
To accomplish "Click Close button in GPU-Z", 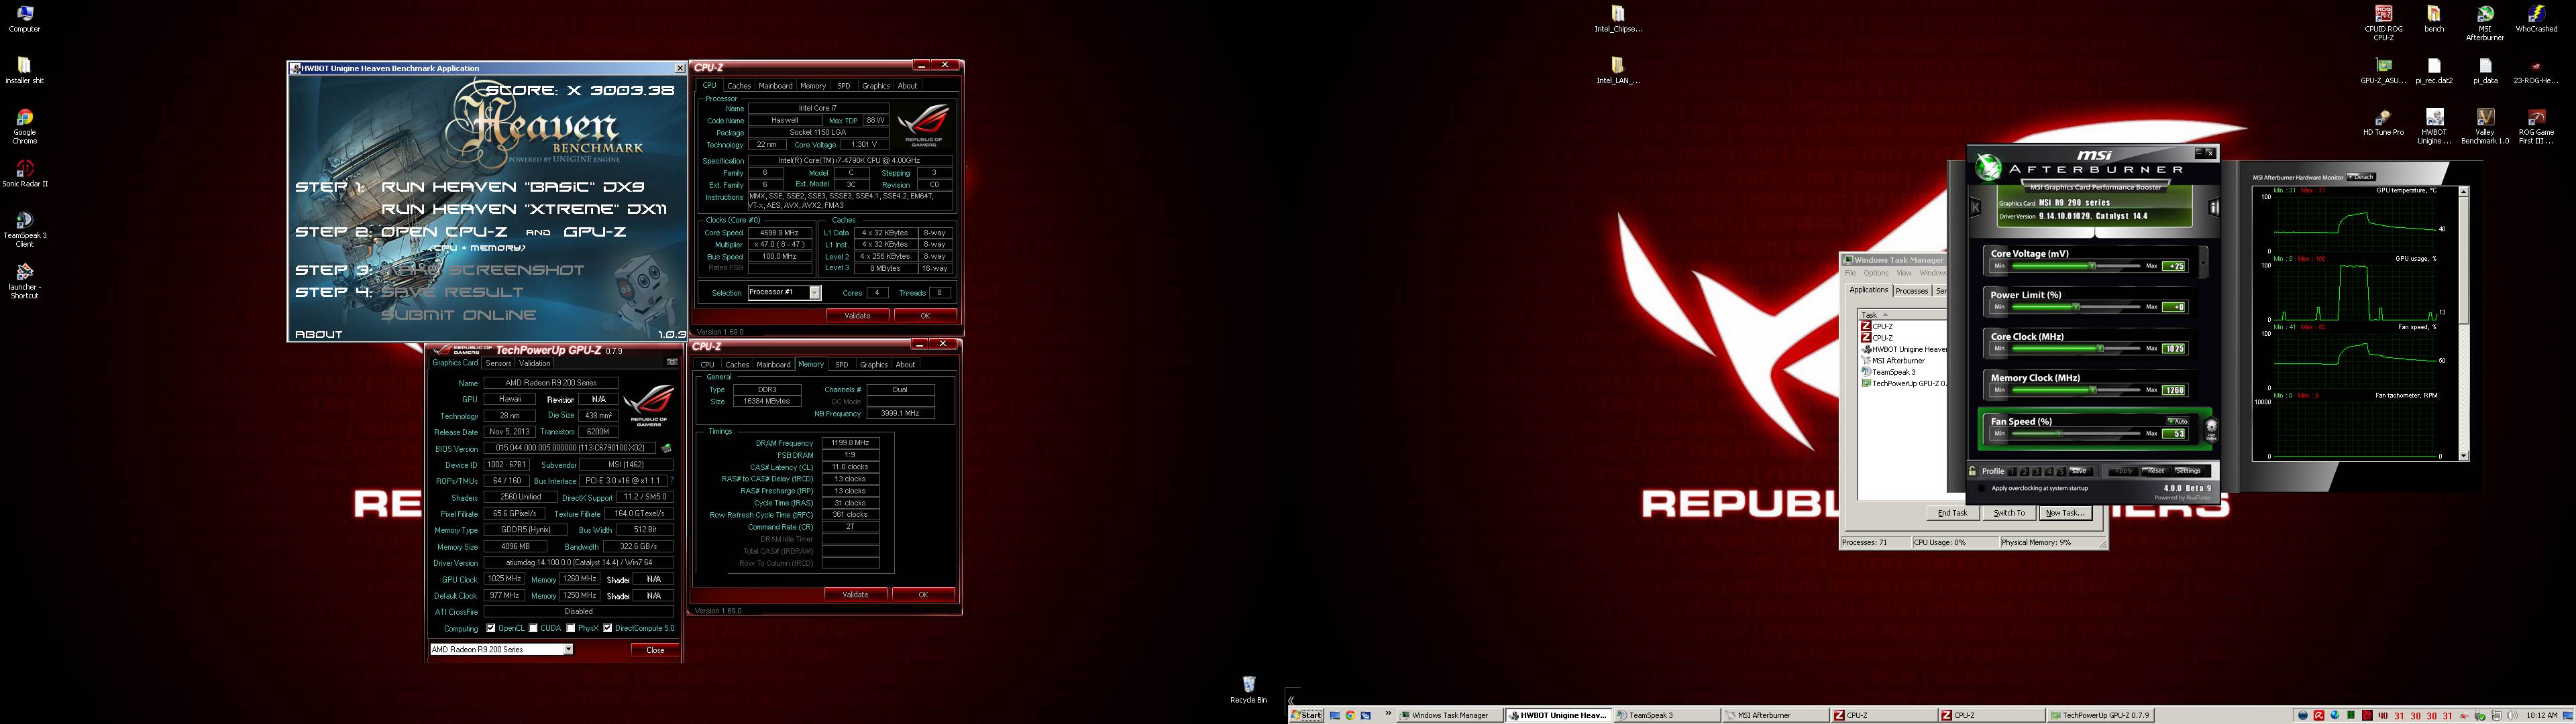I will pos(655,650).
